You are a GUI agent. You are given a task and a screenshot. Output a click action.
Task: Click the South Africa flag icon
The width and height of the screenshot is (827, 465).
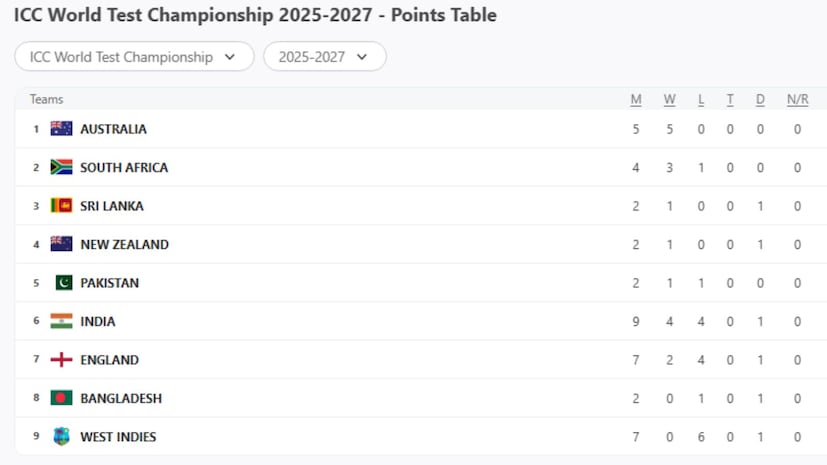[x=61, y=167]
